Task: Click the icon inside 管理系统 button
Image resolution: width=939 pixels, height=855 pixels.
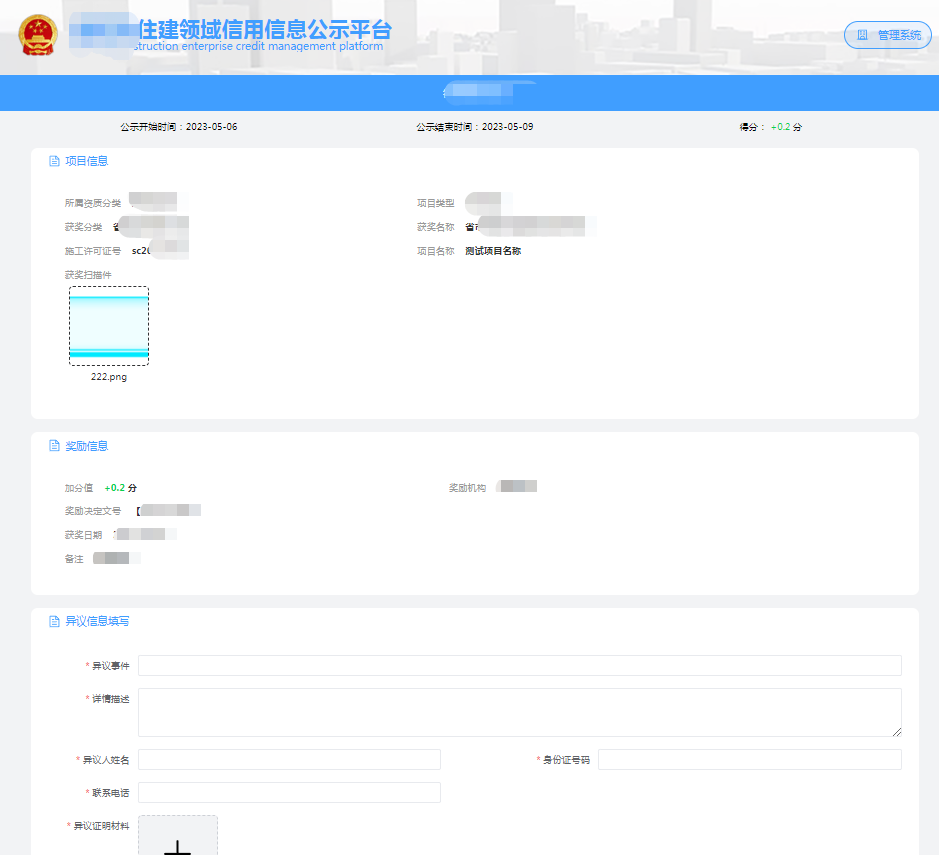Action: click(862, 35)
